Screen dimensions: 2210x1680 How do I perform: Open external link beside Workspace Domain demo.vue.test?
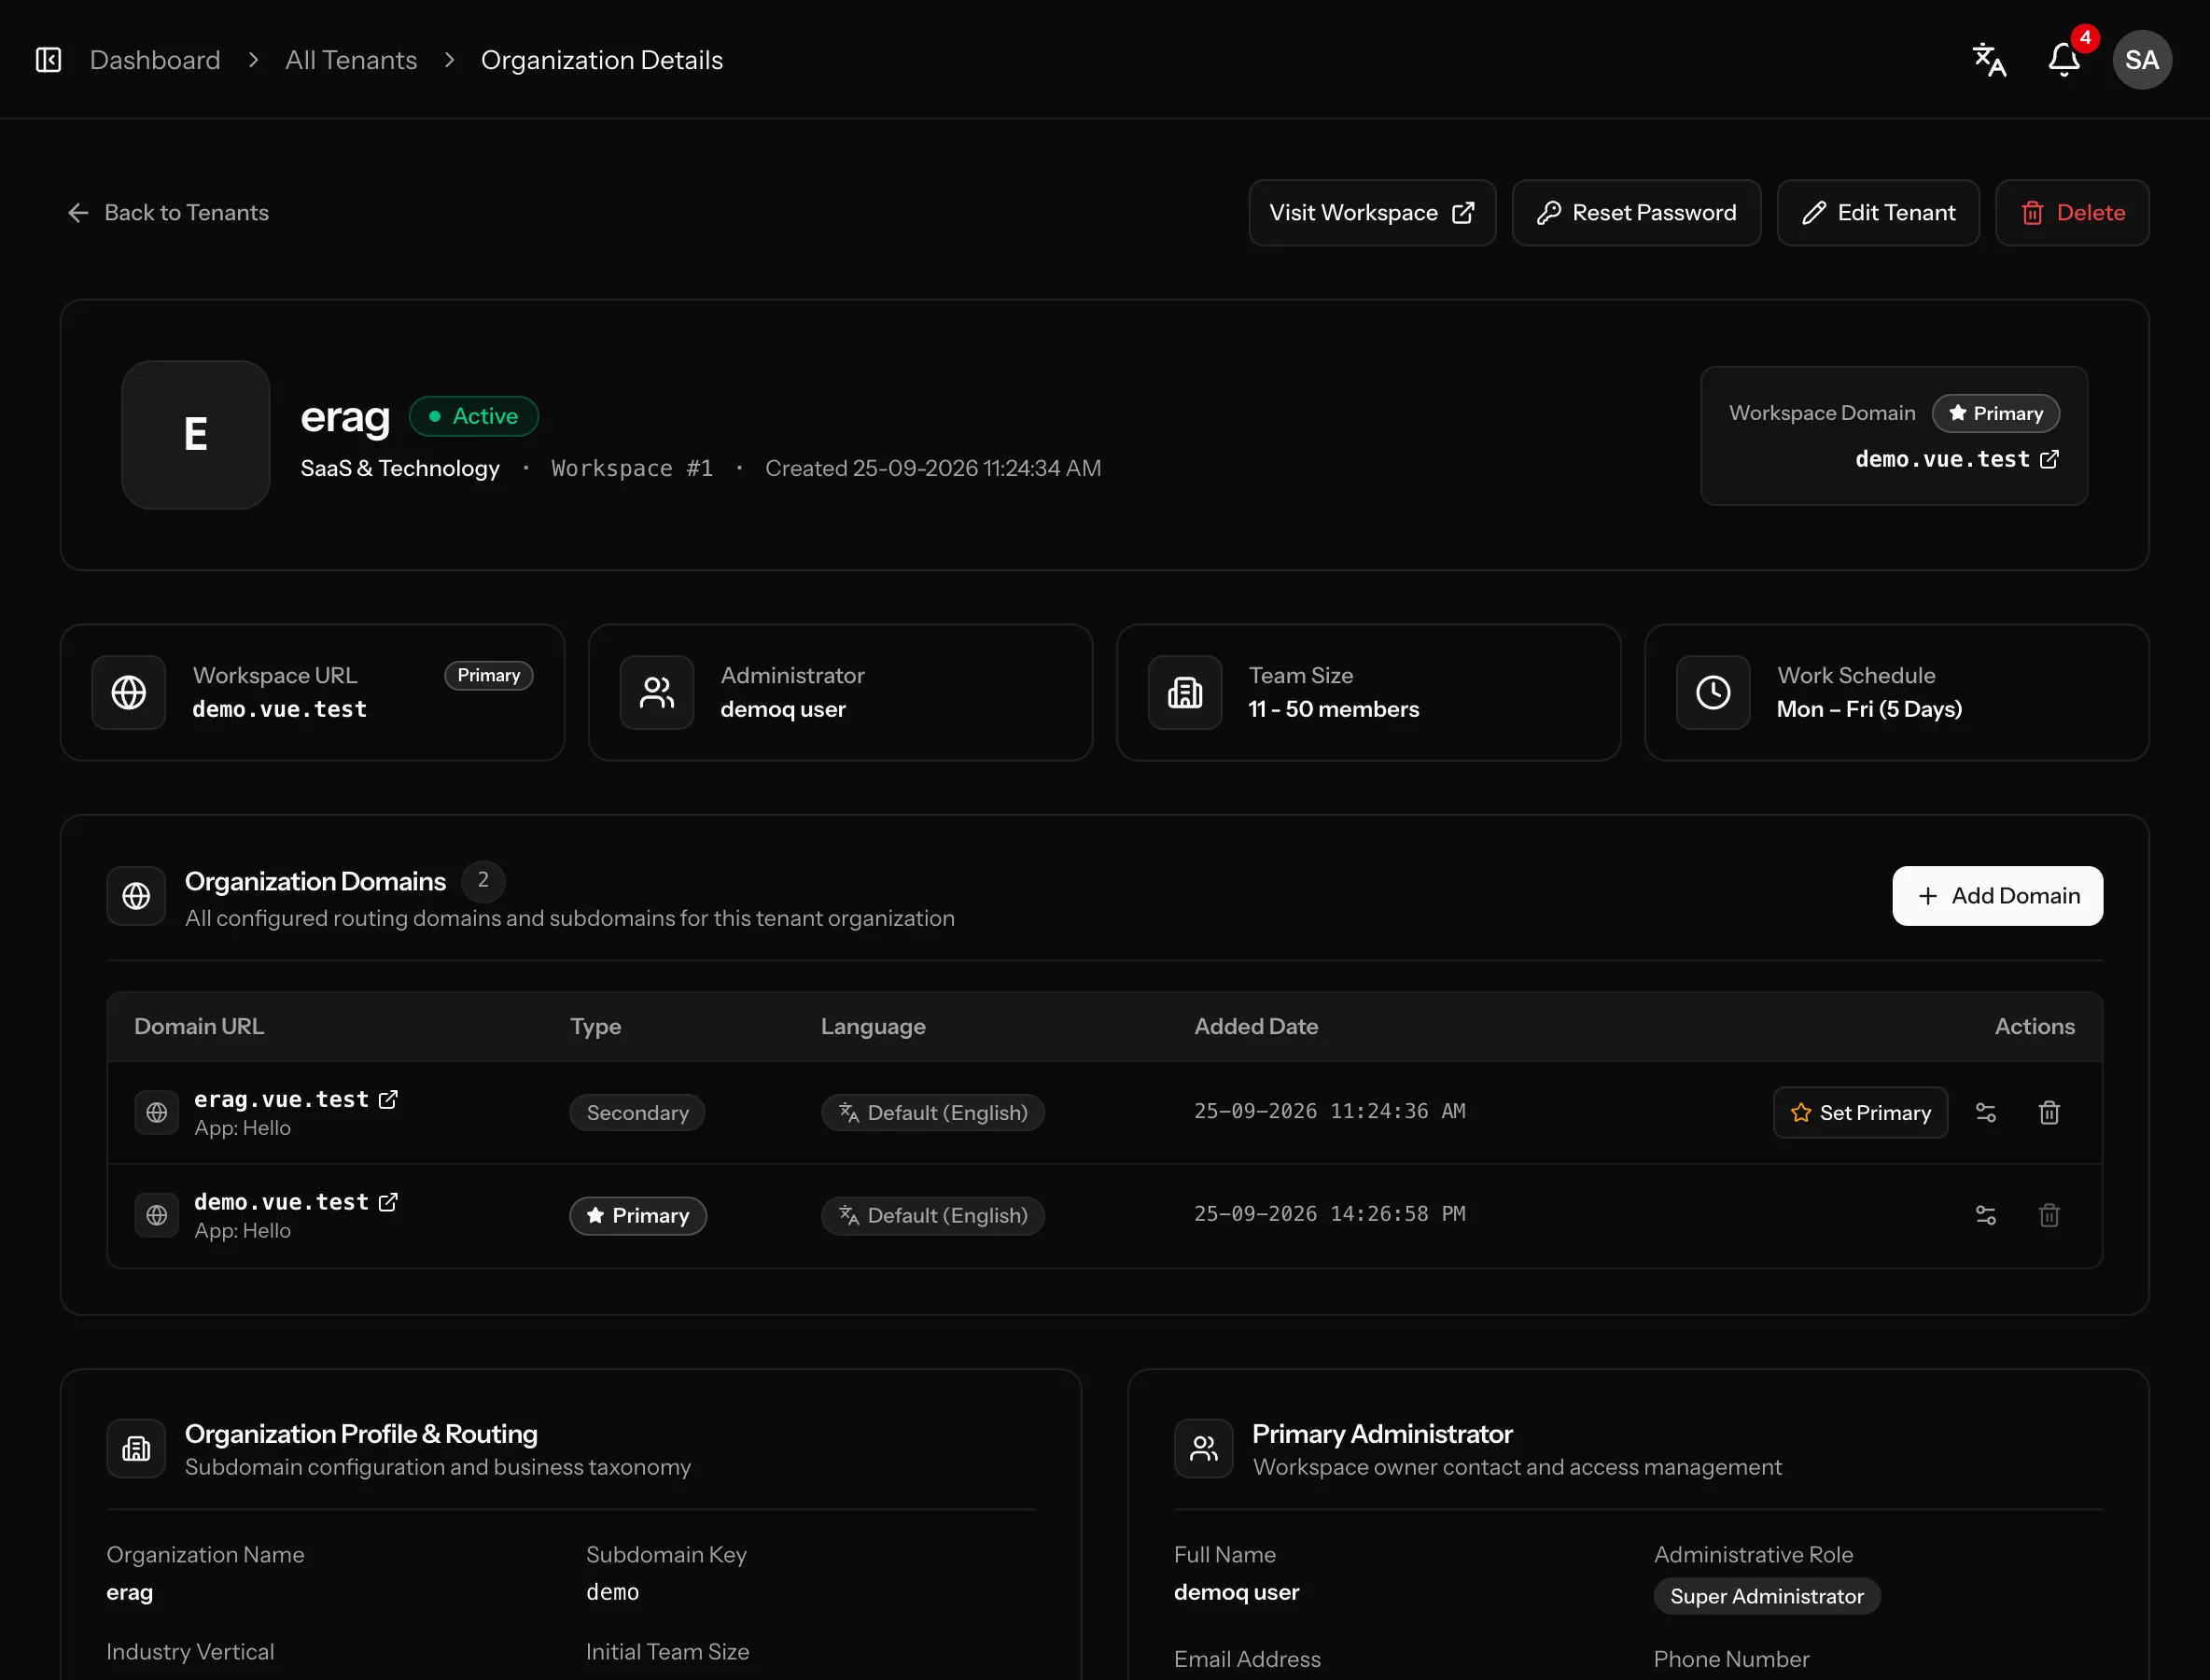point(2049,459)
